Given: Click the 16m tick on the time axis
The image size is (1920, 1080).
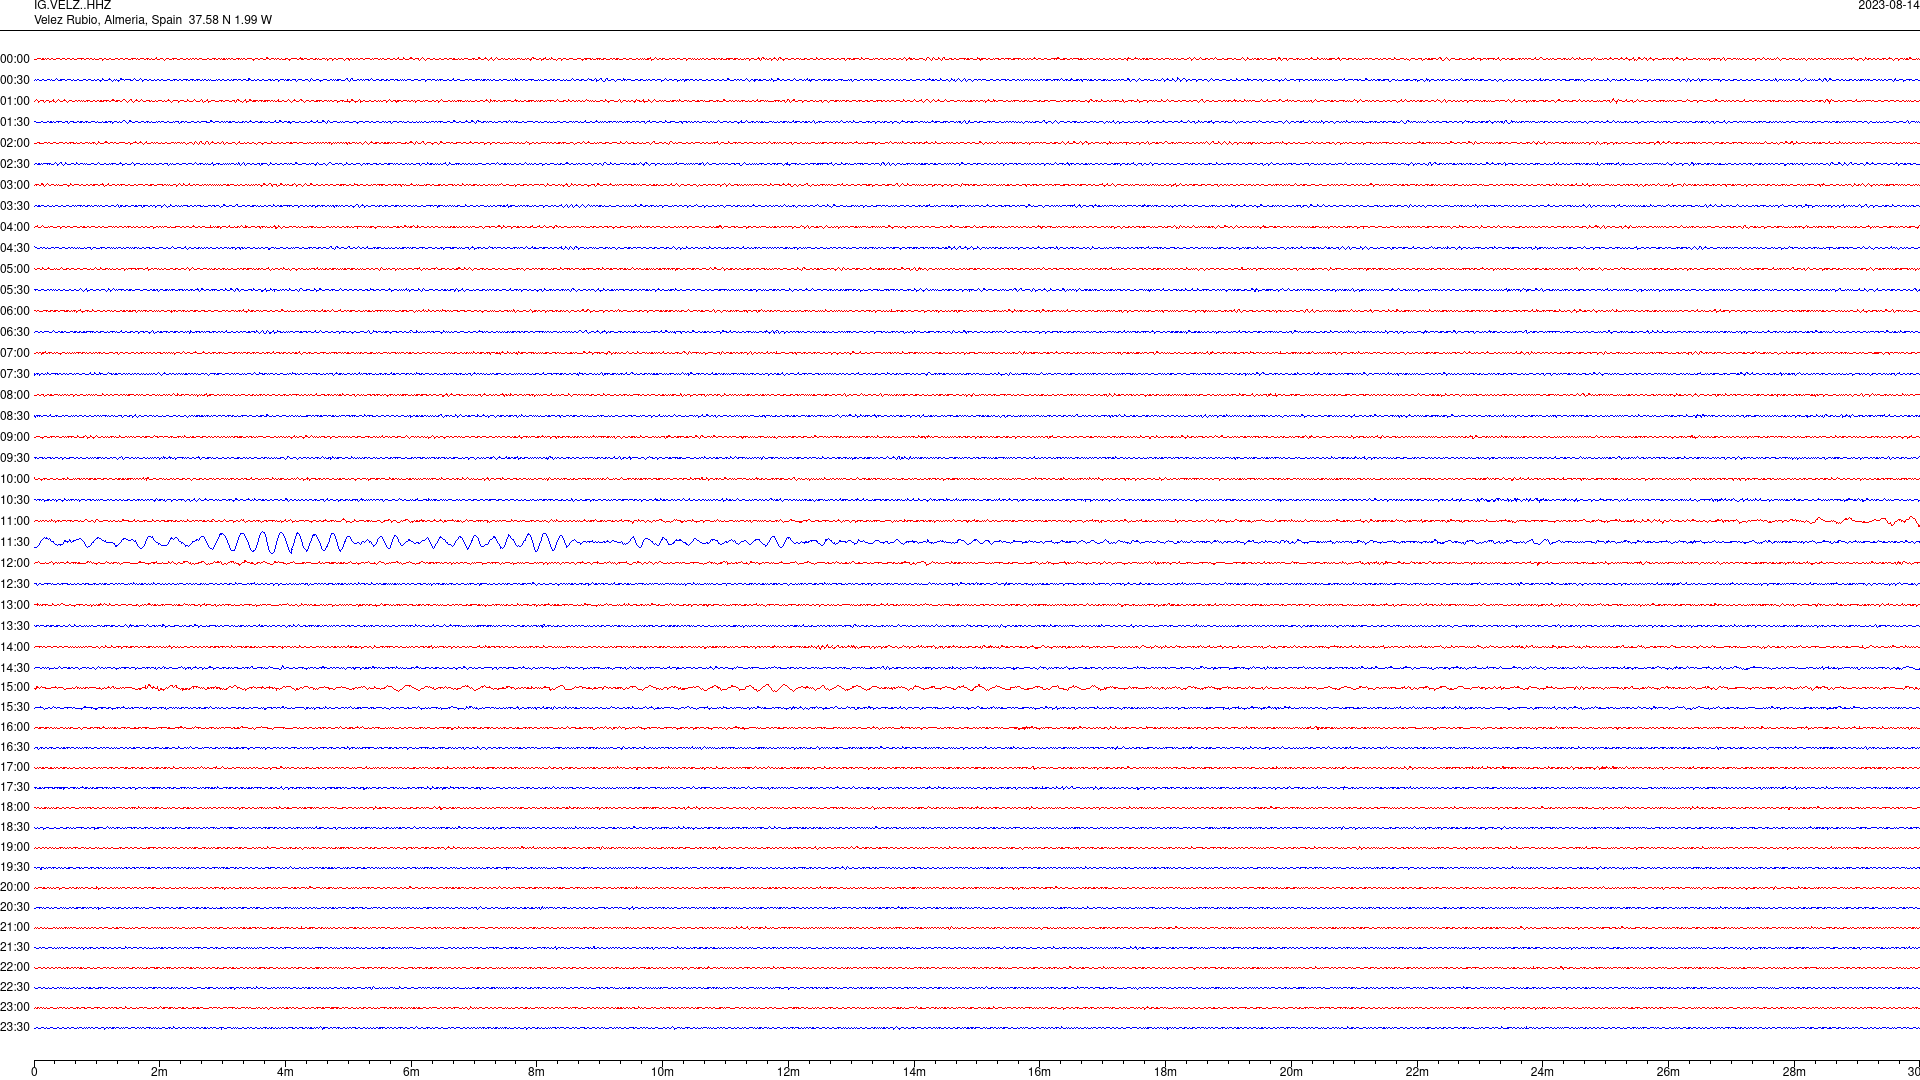Looking at the screenshot, I should [x=1039, y=1072].
